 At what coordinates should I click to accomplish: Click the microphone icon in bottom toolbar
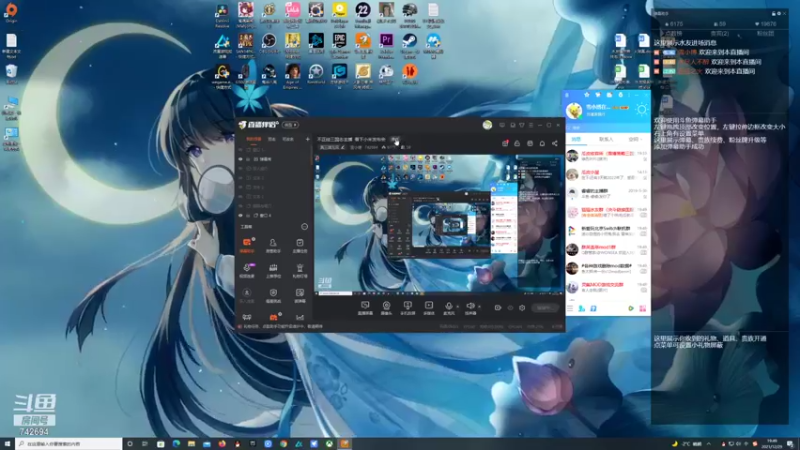pos(448,307)
